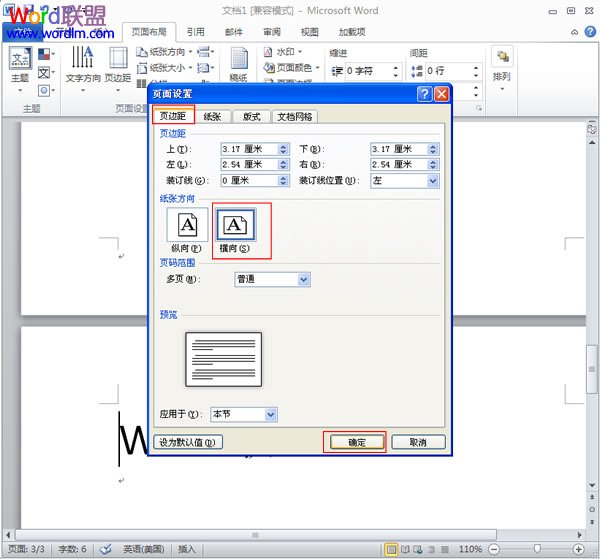Click the top margin input field
Image resolution: width=600 pixels, height=559 pixels.
pos(249,149)
